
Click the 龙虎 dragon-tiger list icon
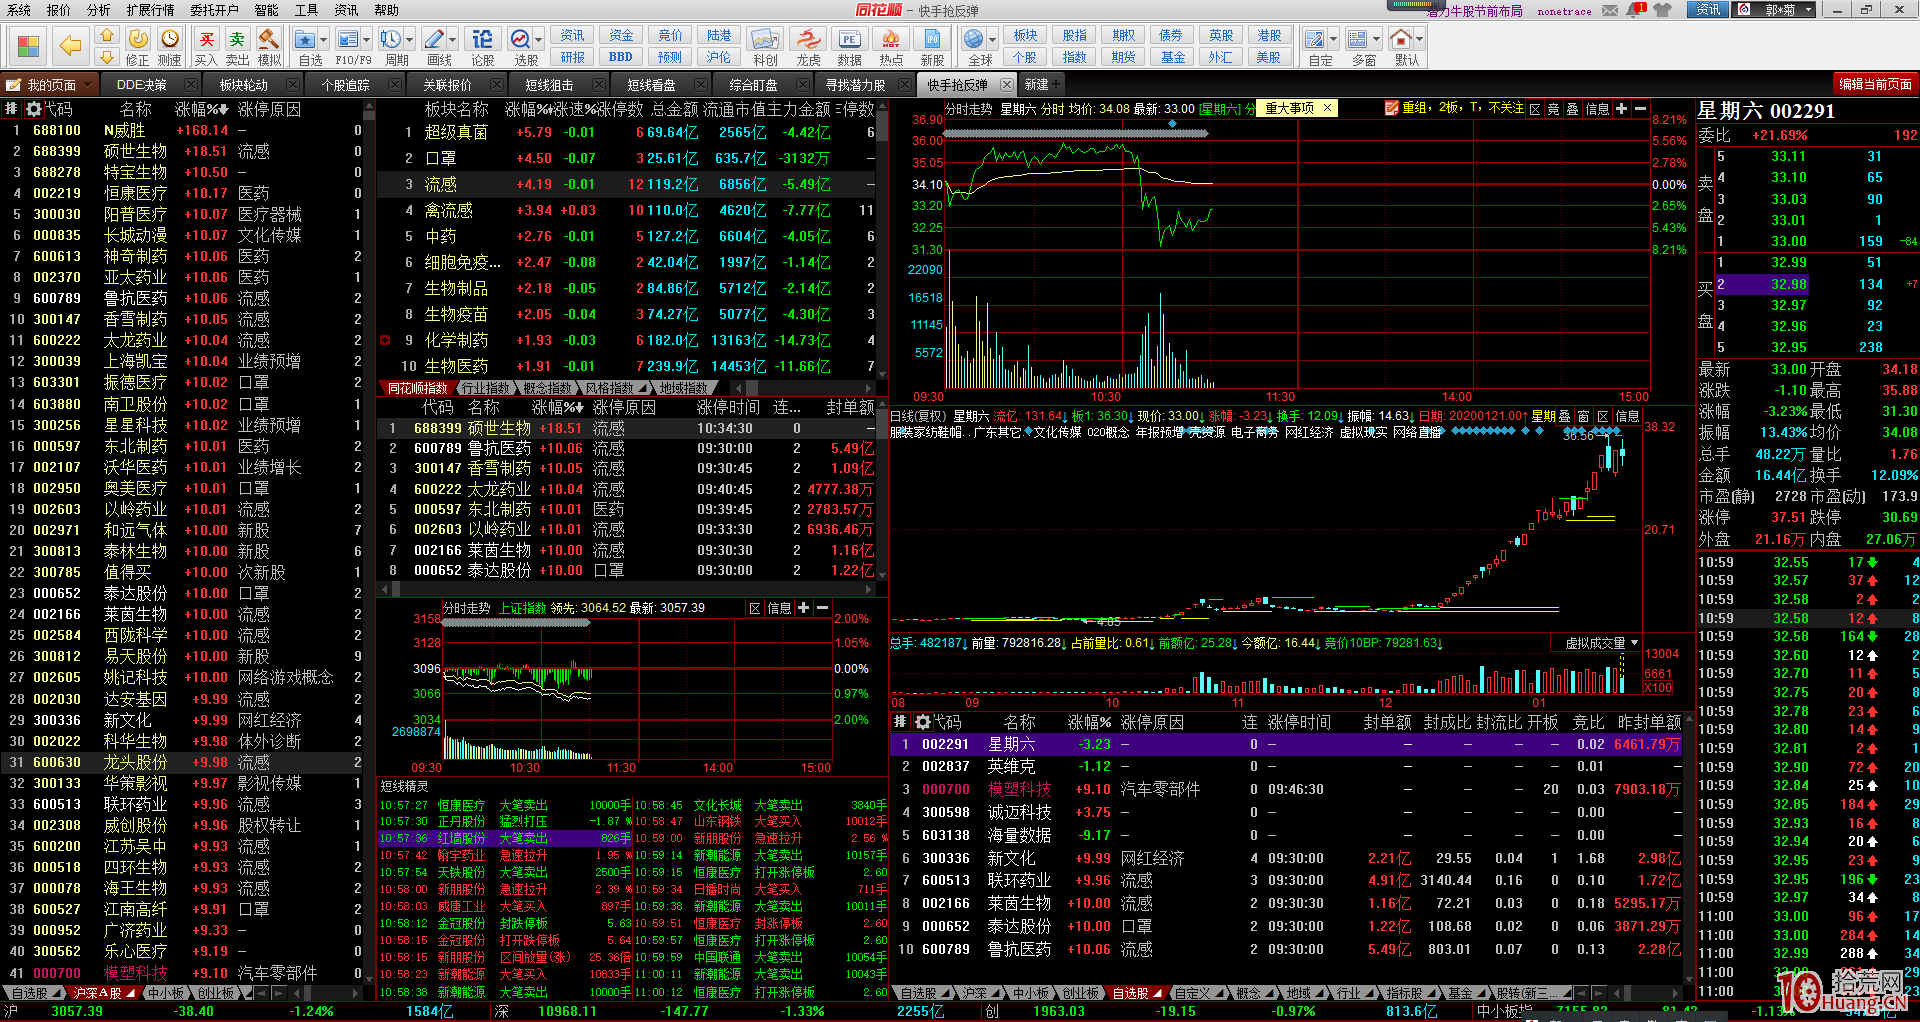[x=808, y=45]
